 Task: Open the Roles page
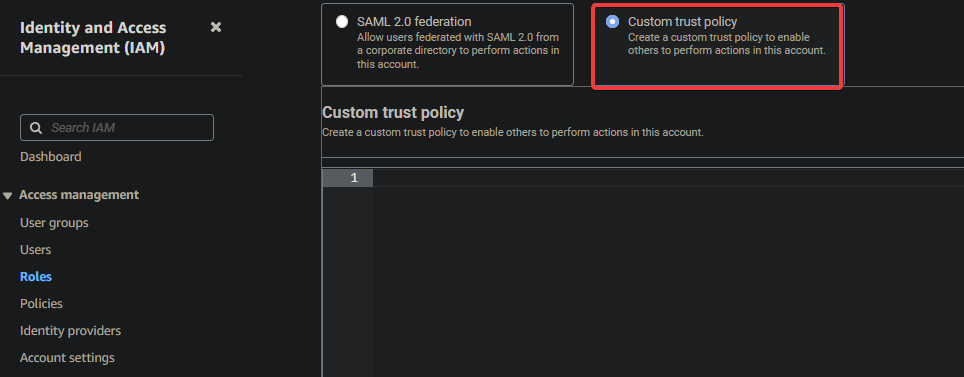click(x=36, y=277)
